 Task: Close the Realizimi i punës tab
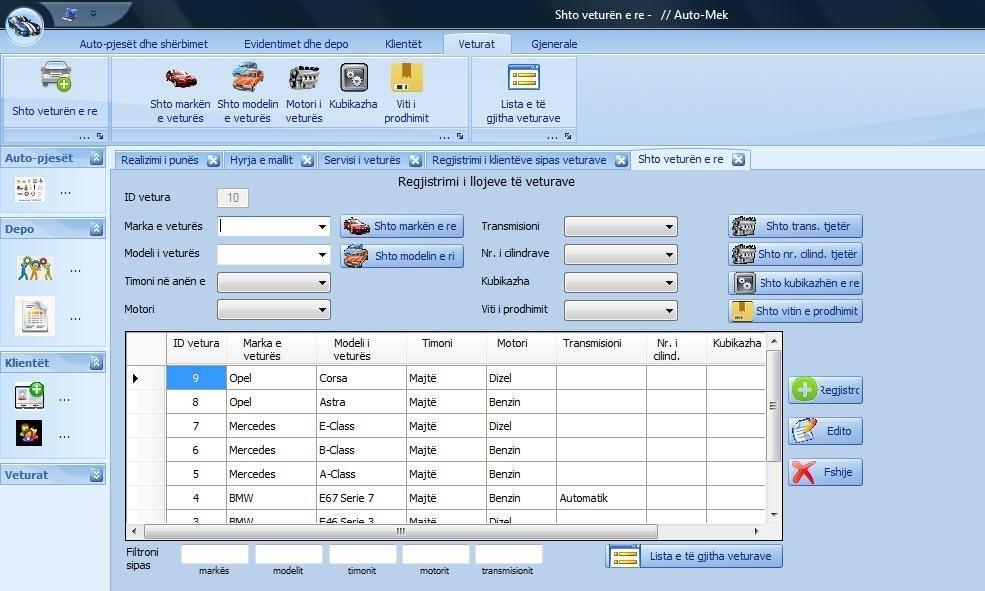tap(214, 160)
